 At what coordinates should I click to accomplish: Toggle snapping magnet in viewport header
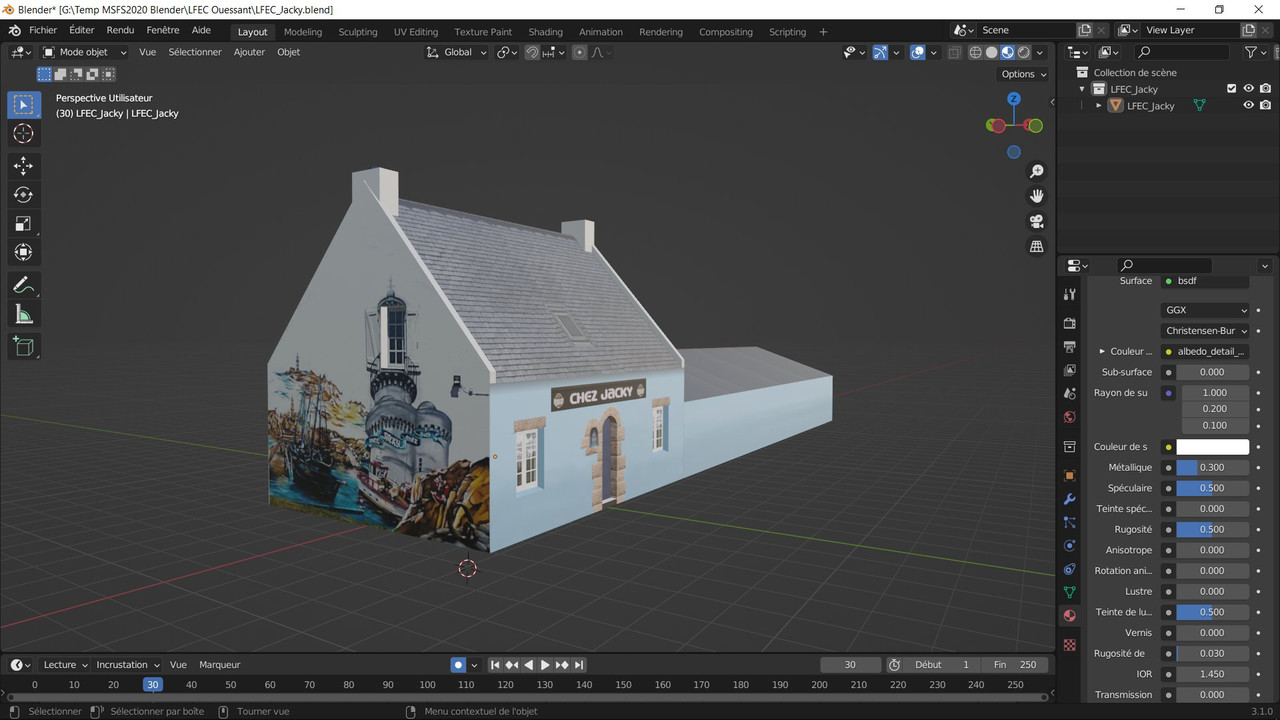(532, 52)
